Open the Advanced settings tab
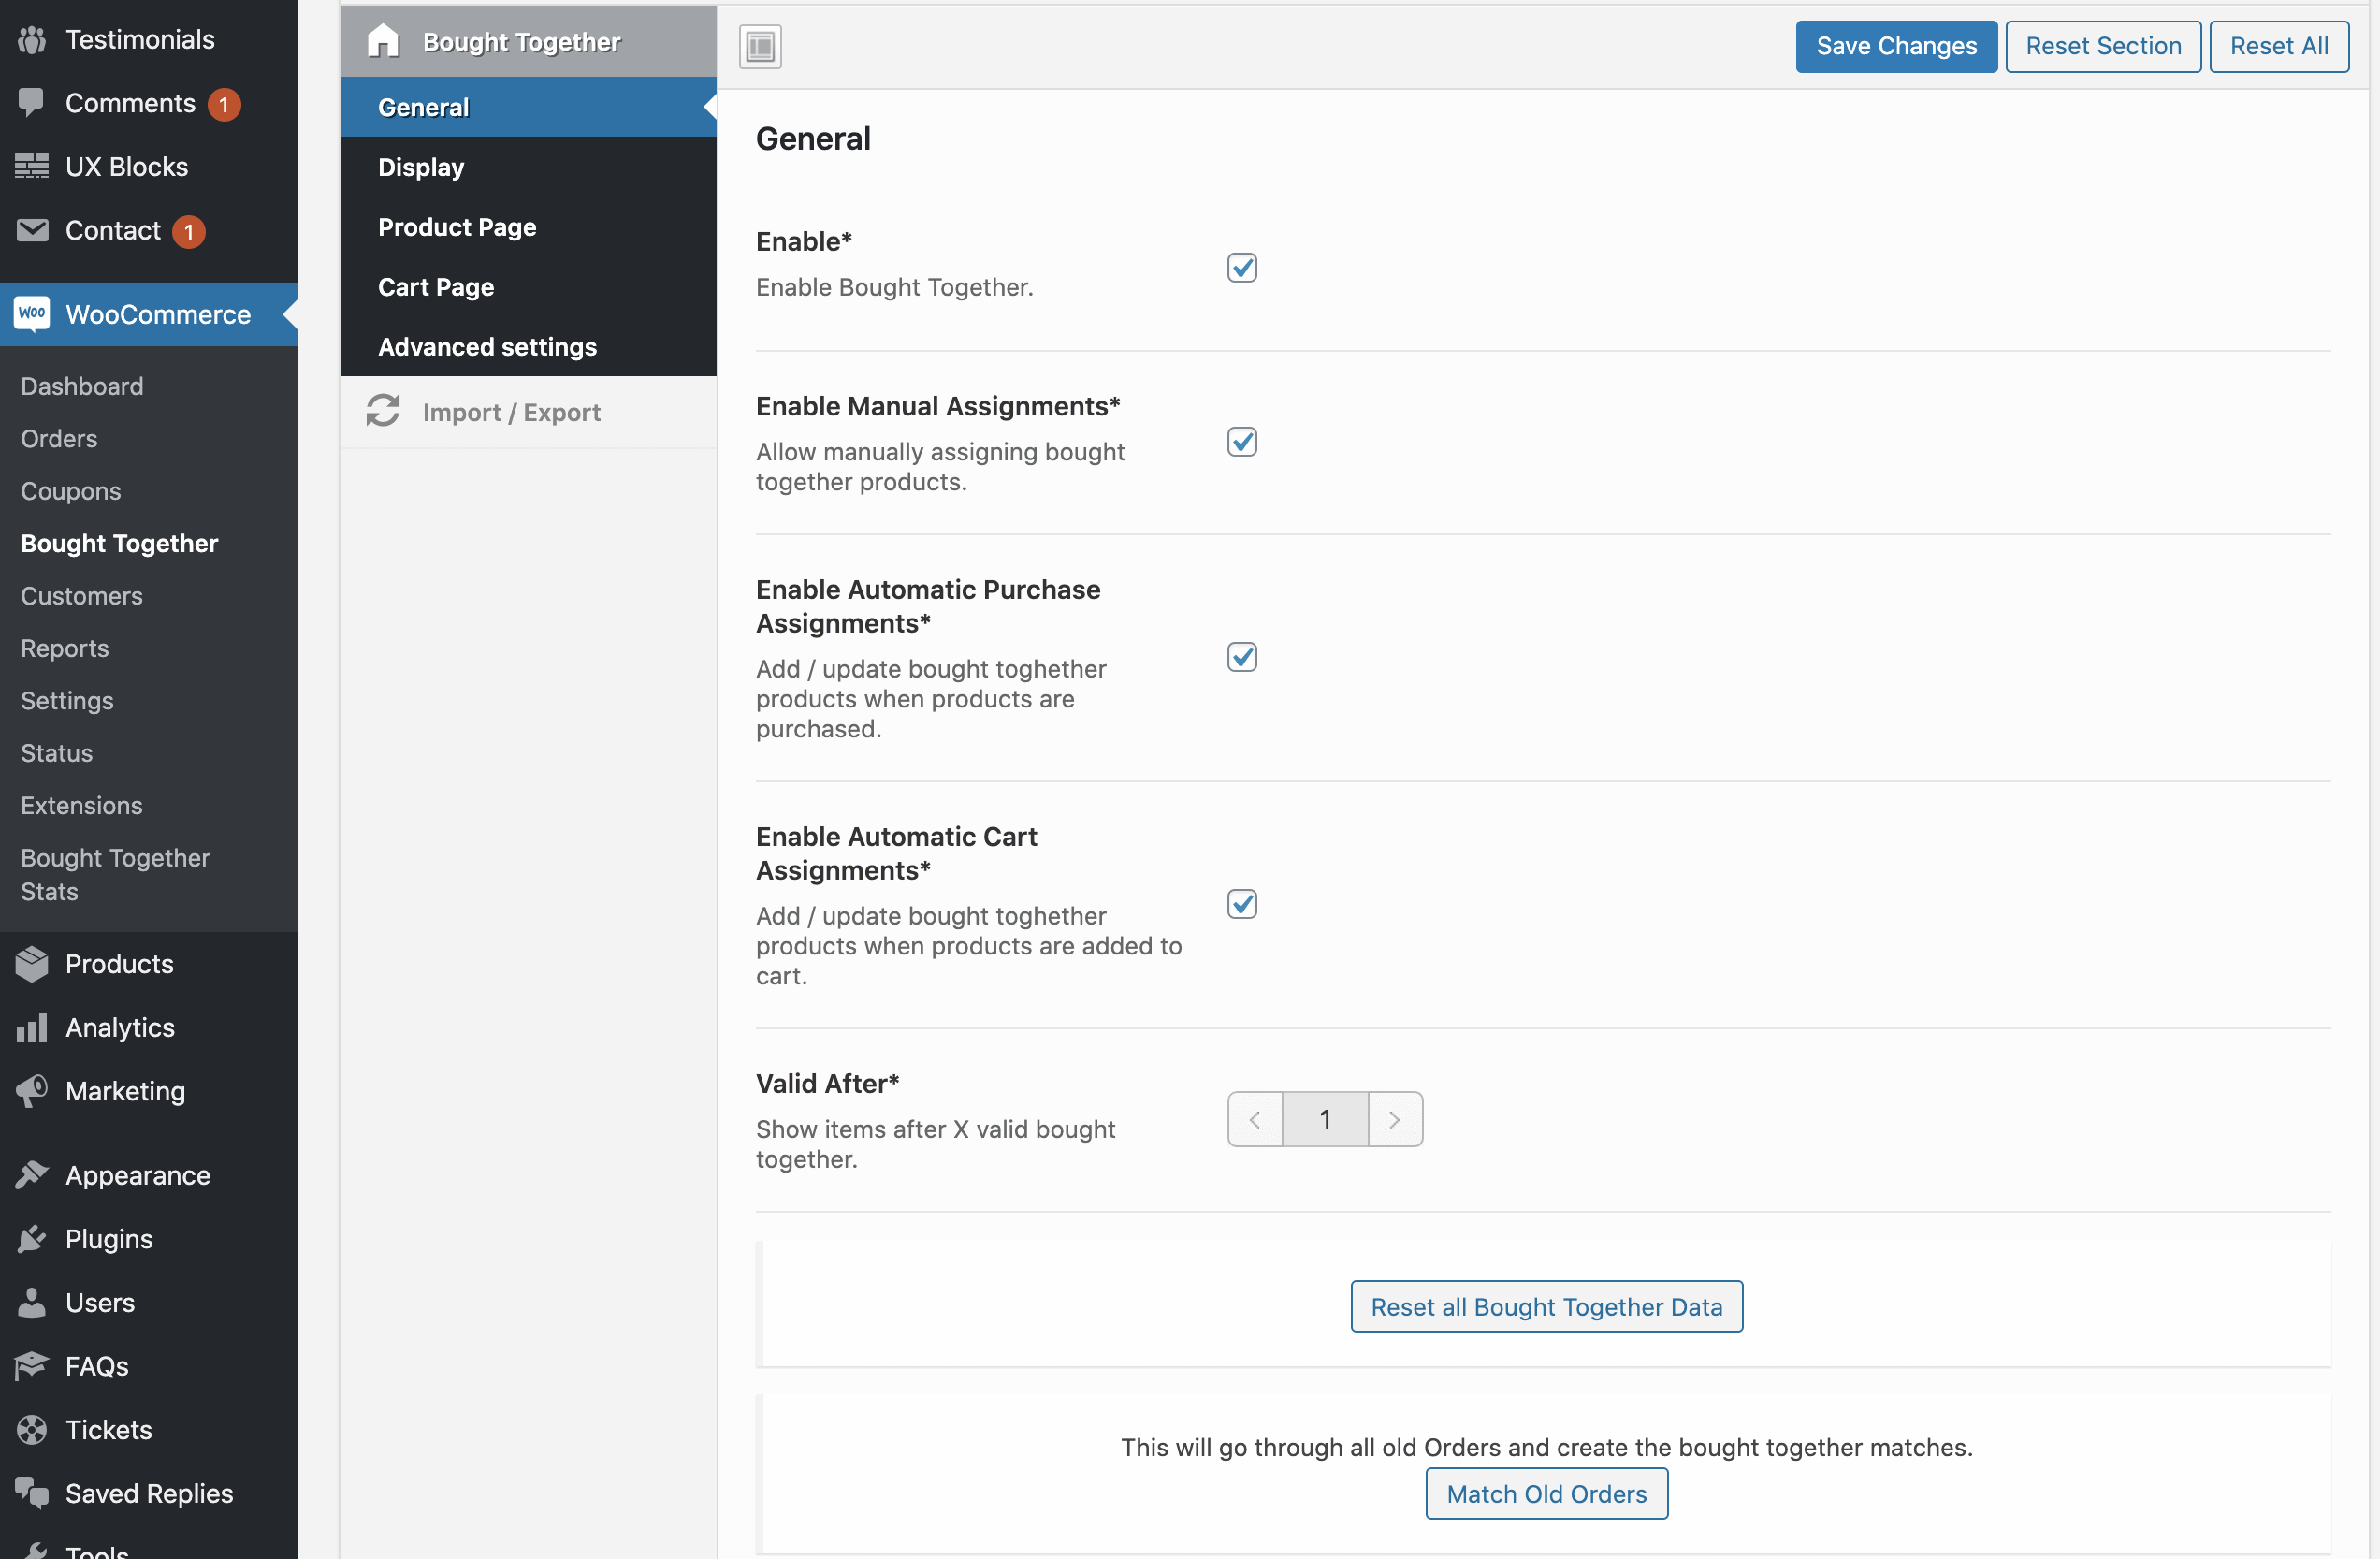 [x=487, y=347]
